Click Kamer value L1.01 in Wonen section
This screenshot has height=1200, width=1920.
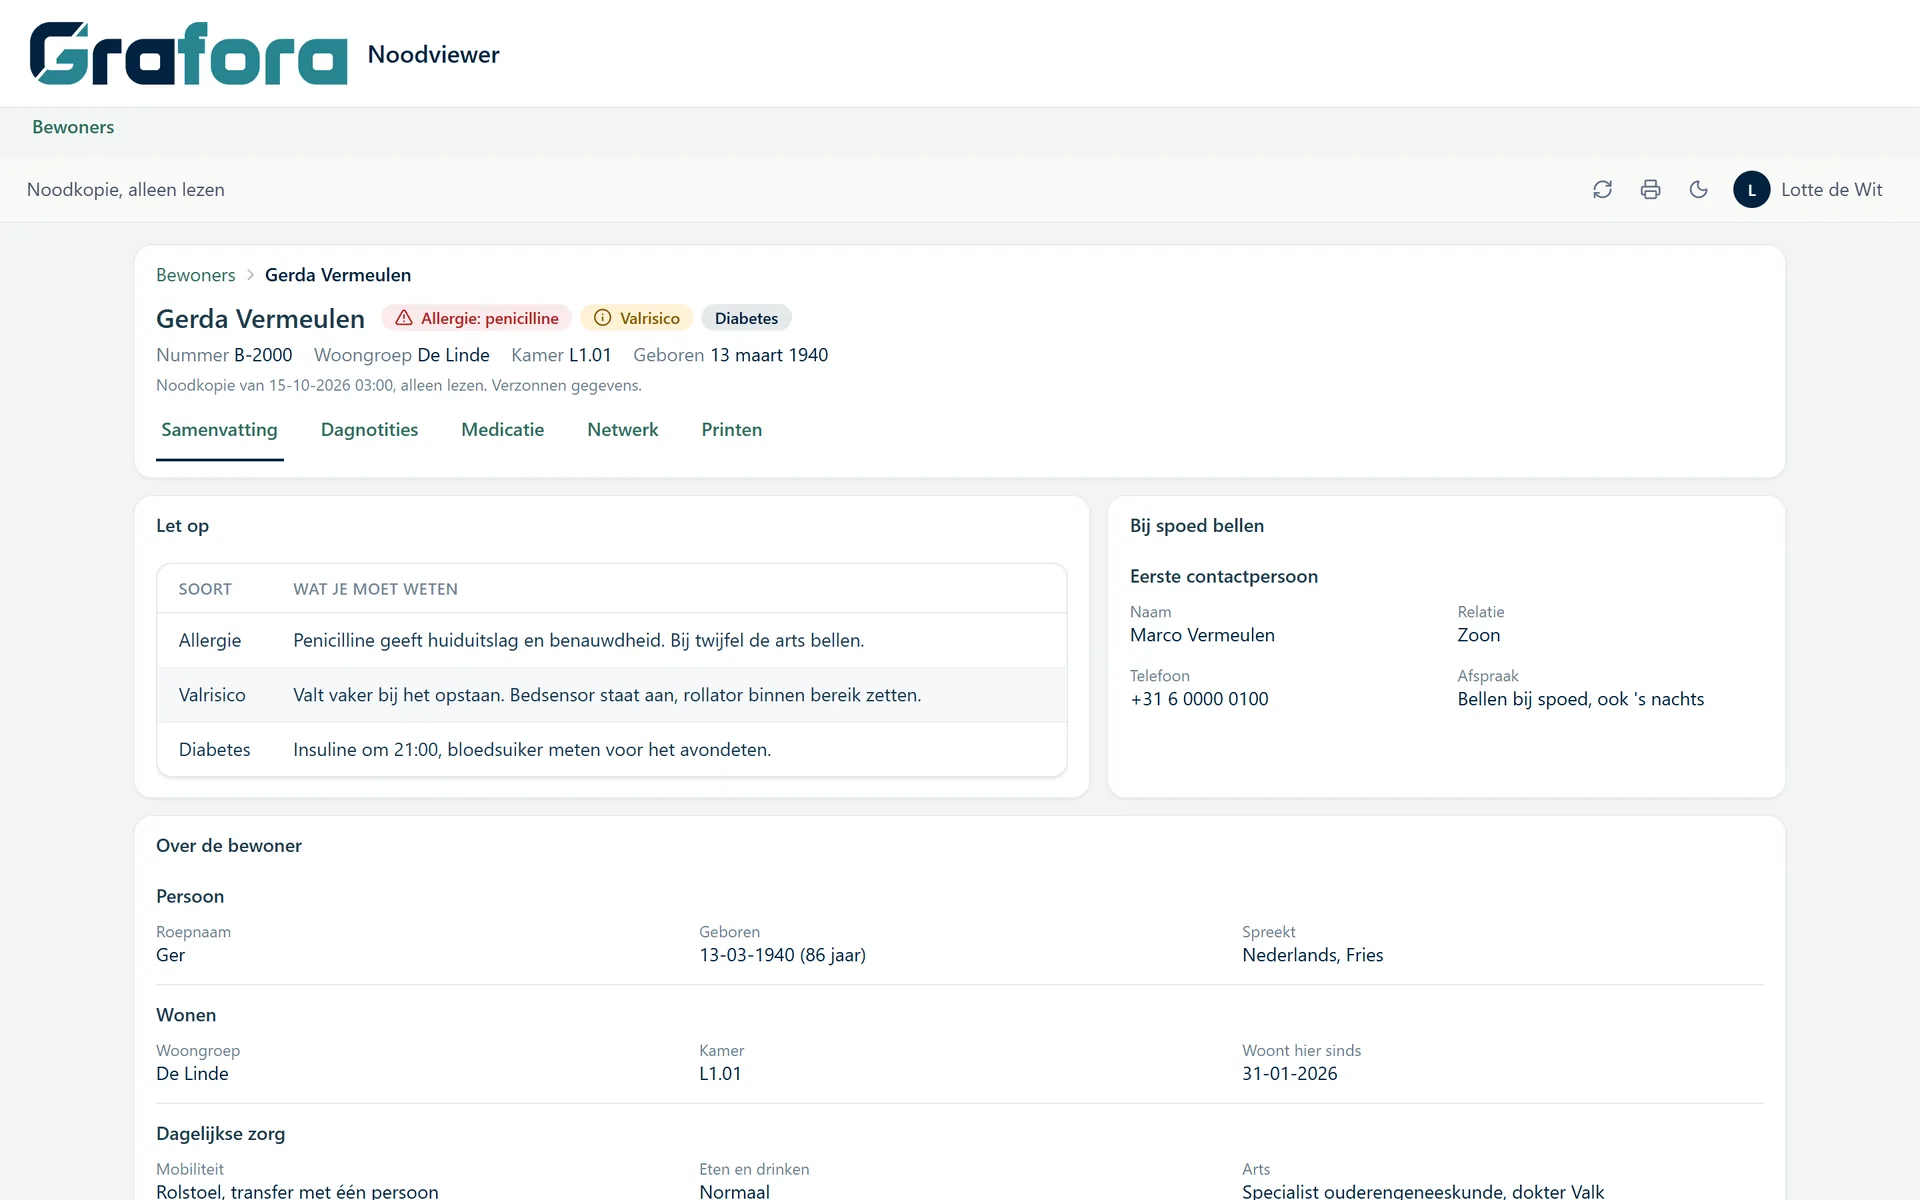click(x=720, y=1074)
